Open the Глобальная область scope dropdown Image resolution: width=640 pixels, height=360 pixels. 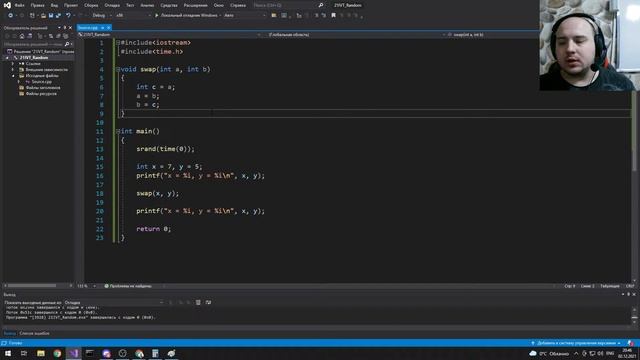coord(354,35)
